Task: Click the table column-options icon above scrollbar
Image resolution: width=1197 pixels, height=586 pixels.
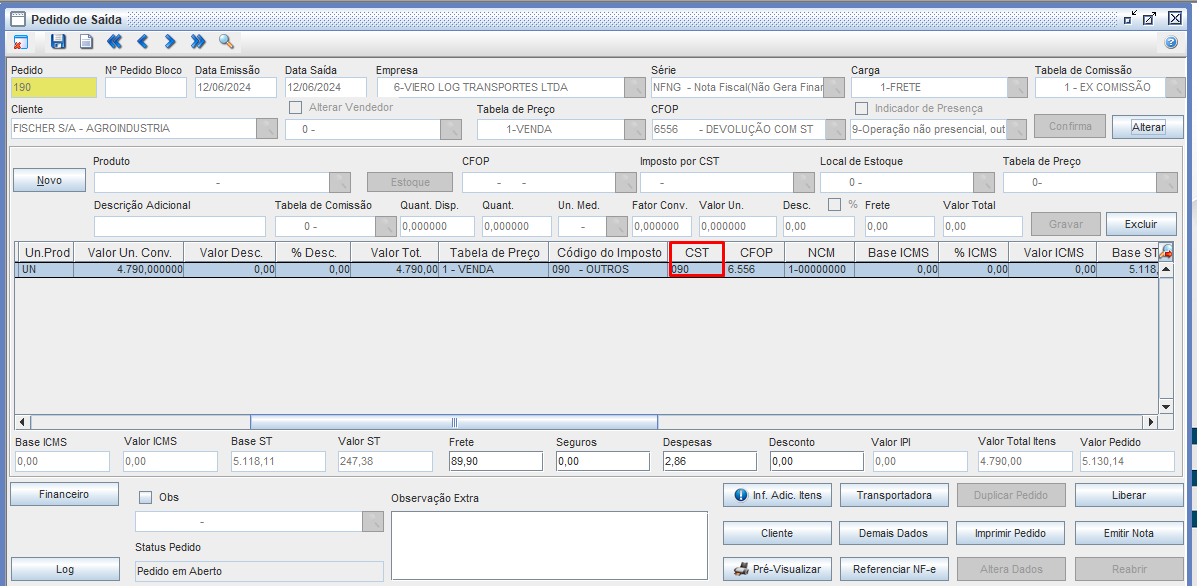Action: [1166, 251]
